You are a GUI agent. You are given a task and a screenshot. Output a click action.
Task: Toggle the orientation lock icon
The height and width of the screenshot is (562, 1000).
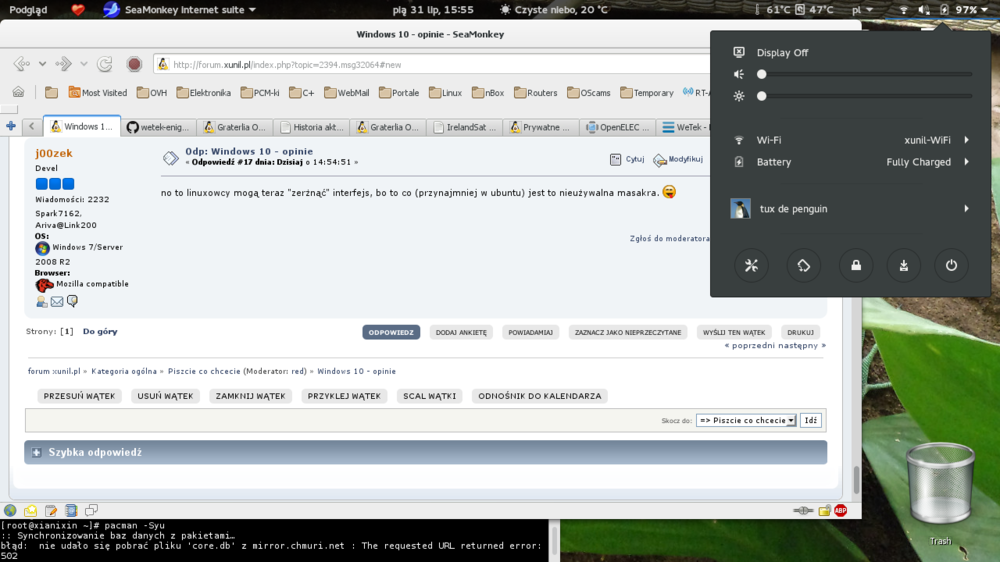(x=803, y=265)
